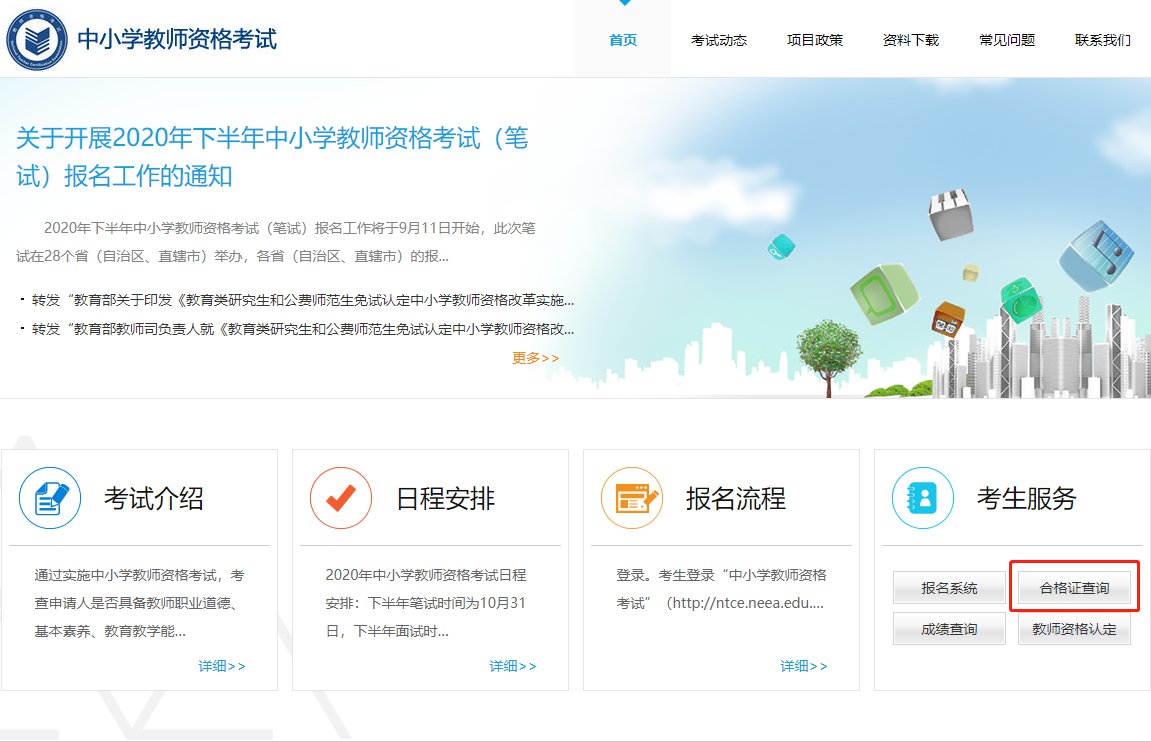Open first 转发 教育部关于印发 news item
This screenshot has width=1151, height=742.
[x=302, y=300]
